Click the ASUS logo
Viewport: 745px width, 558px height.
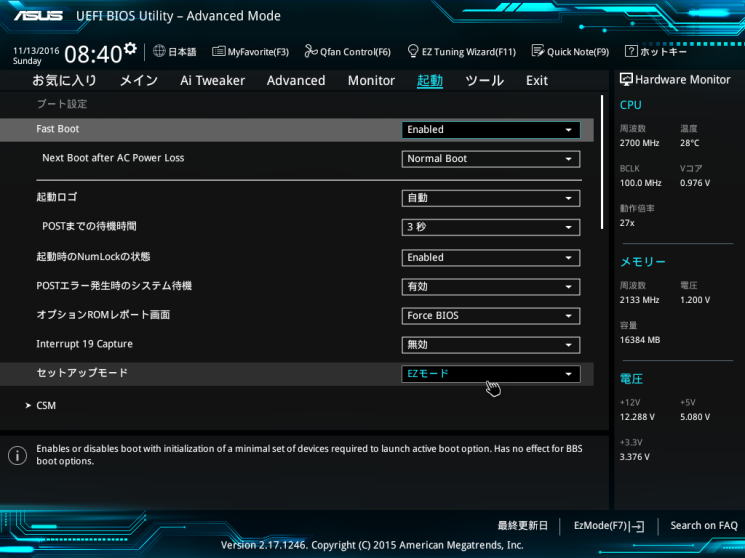[x=38, y=16]
